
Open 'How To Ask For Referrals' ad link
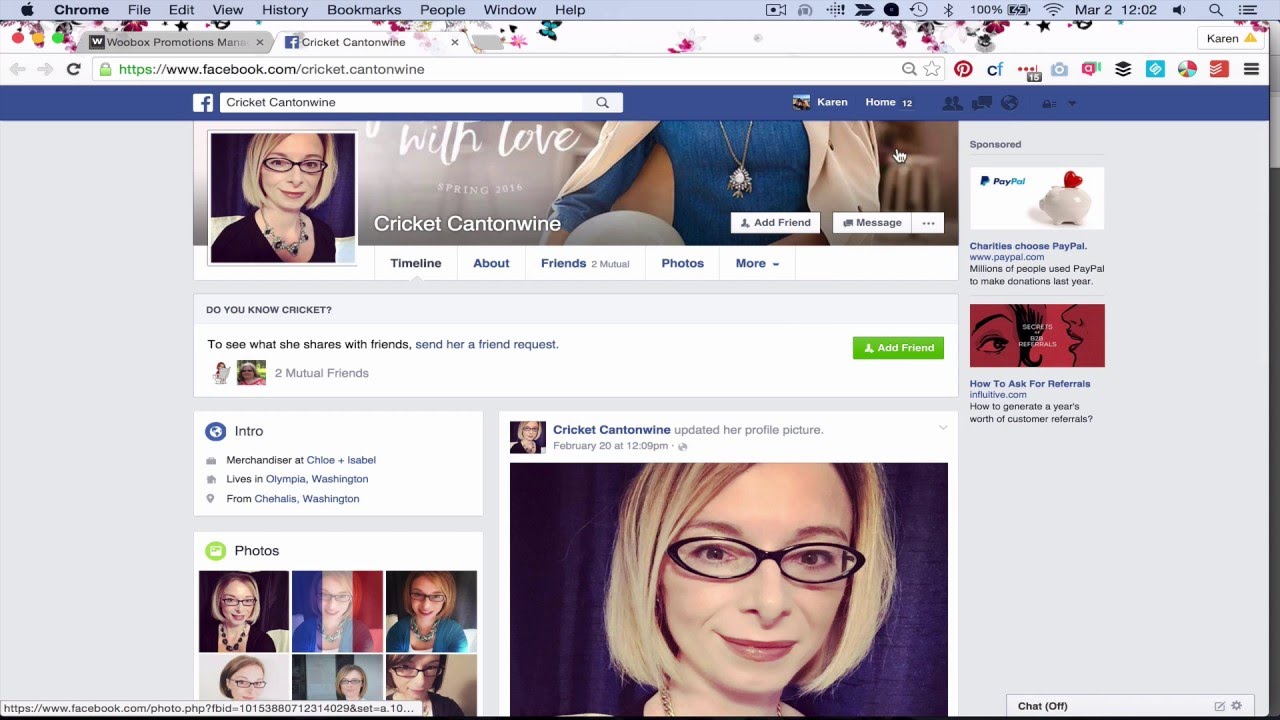(1030, 384)
